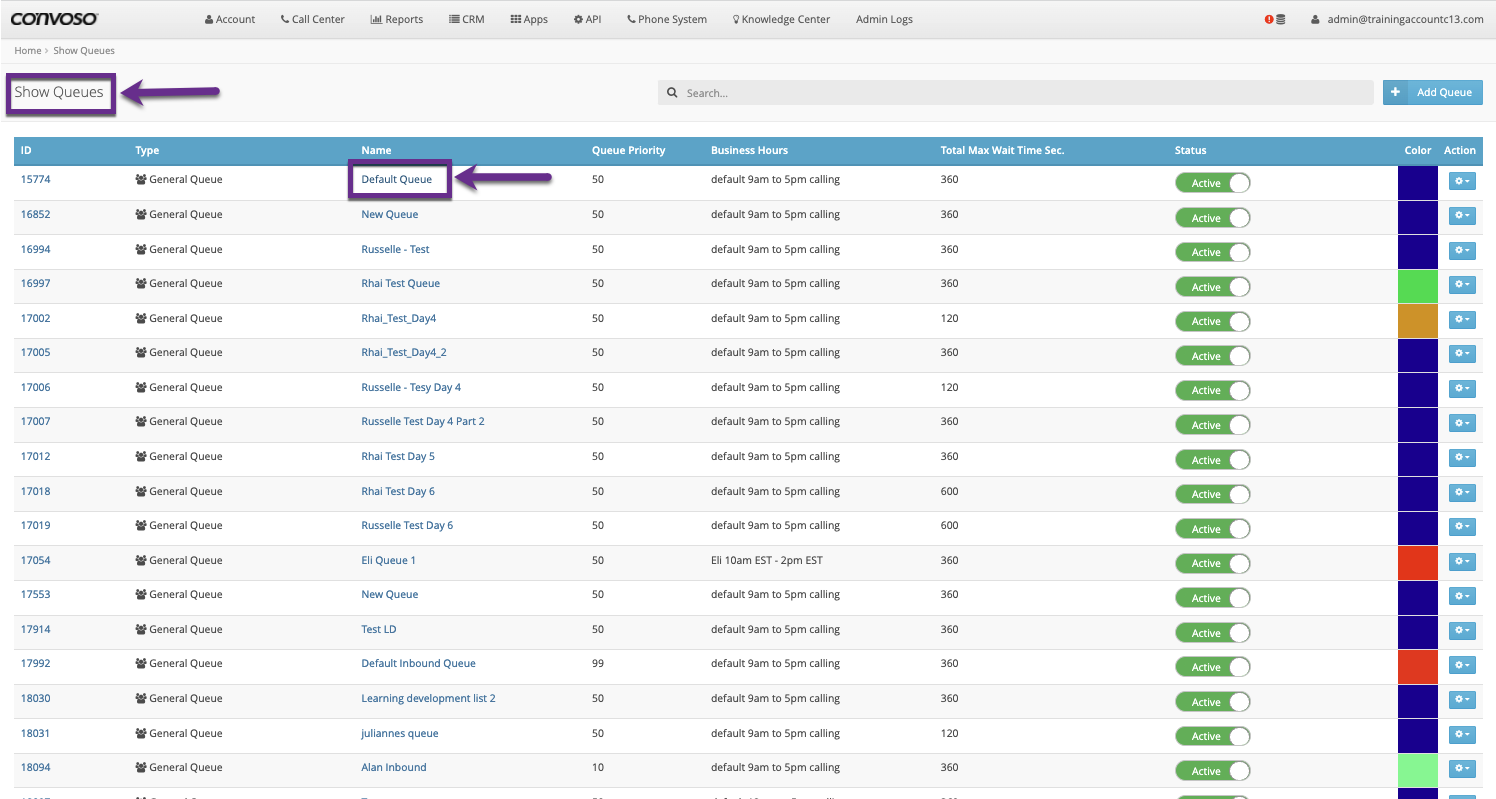Click the database stack icon in header
This screenshot has width=1496, height=799.
coord(1281,19)
